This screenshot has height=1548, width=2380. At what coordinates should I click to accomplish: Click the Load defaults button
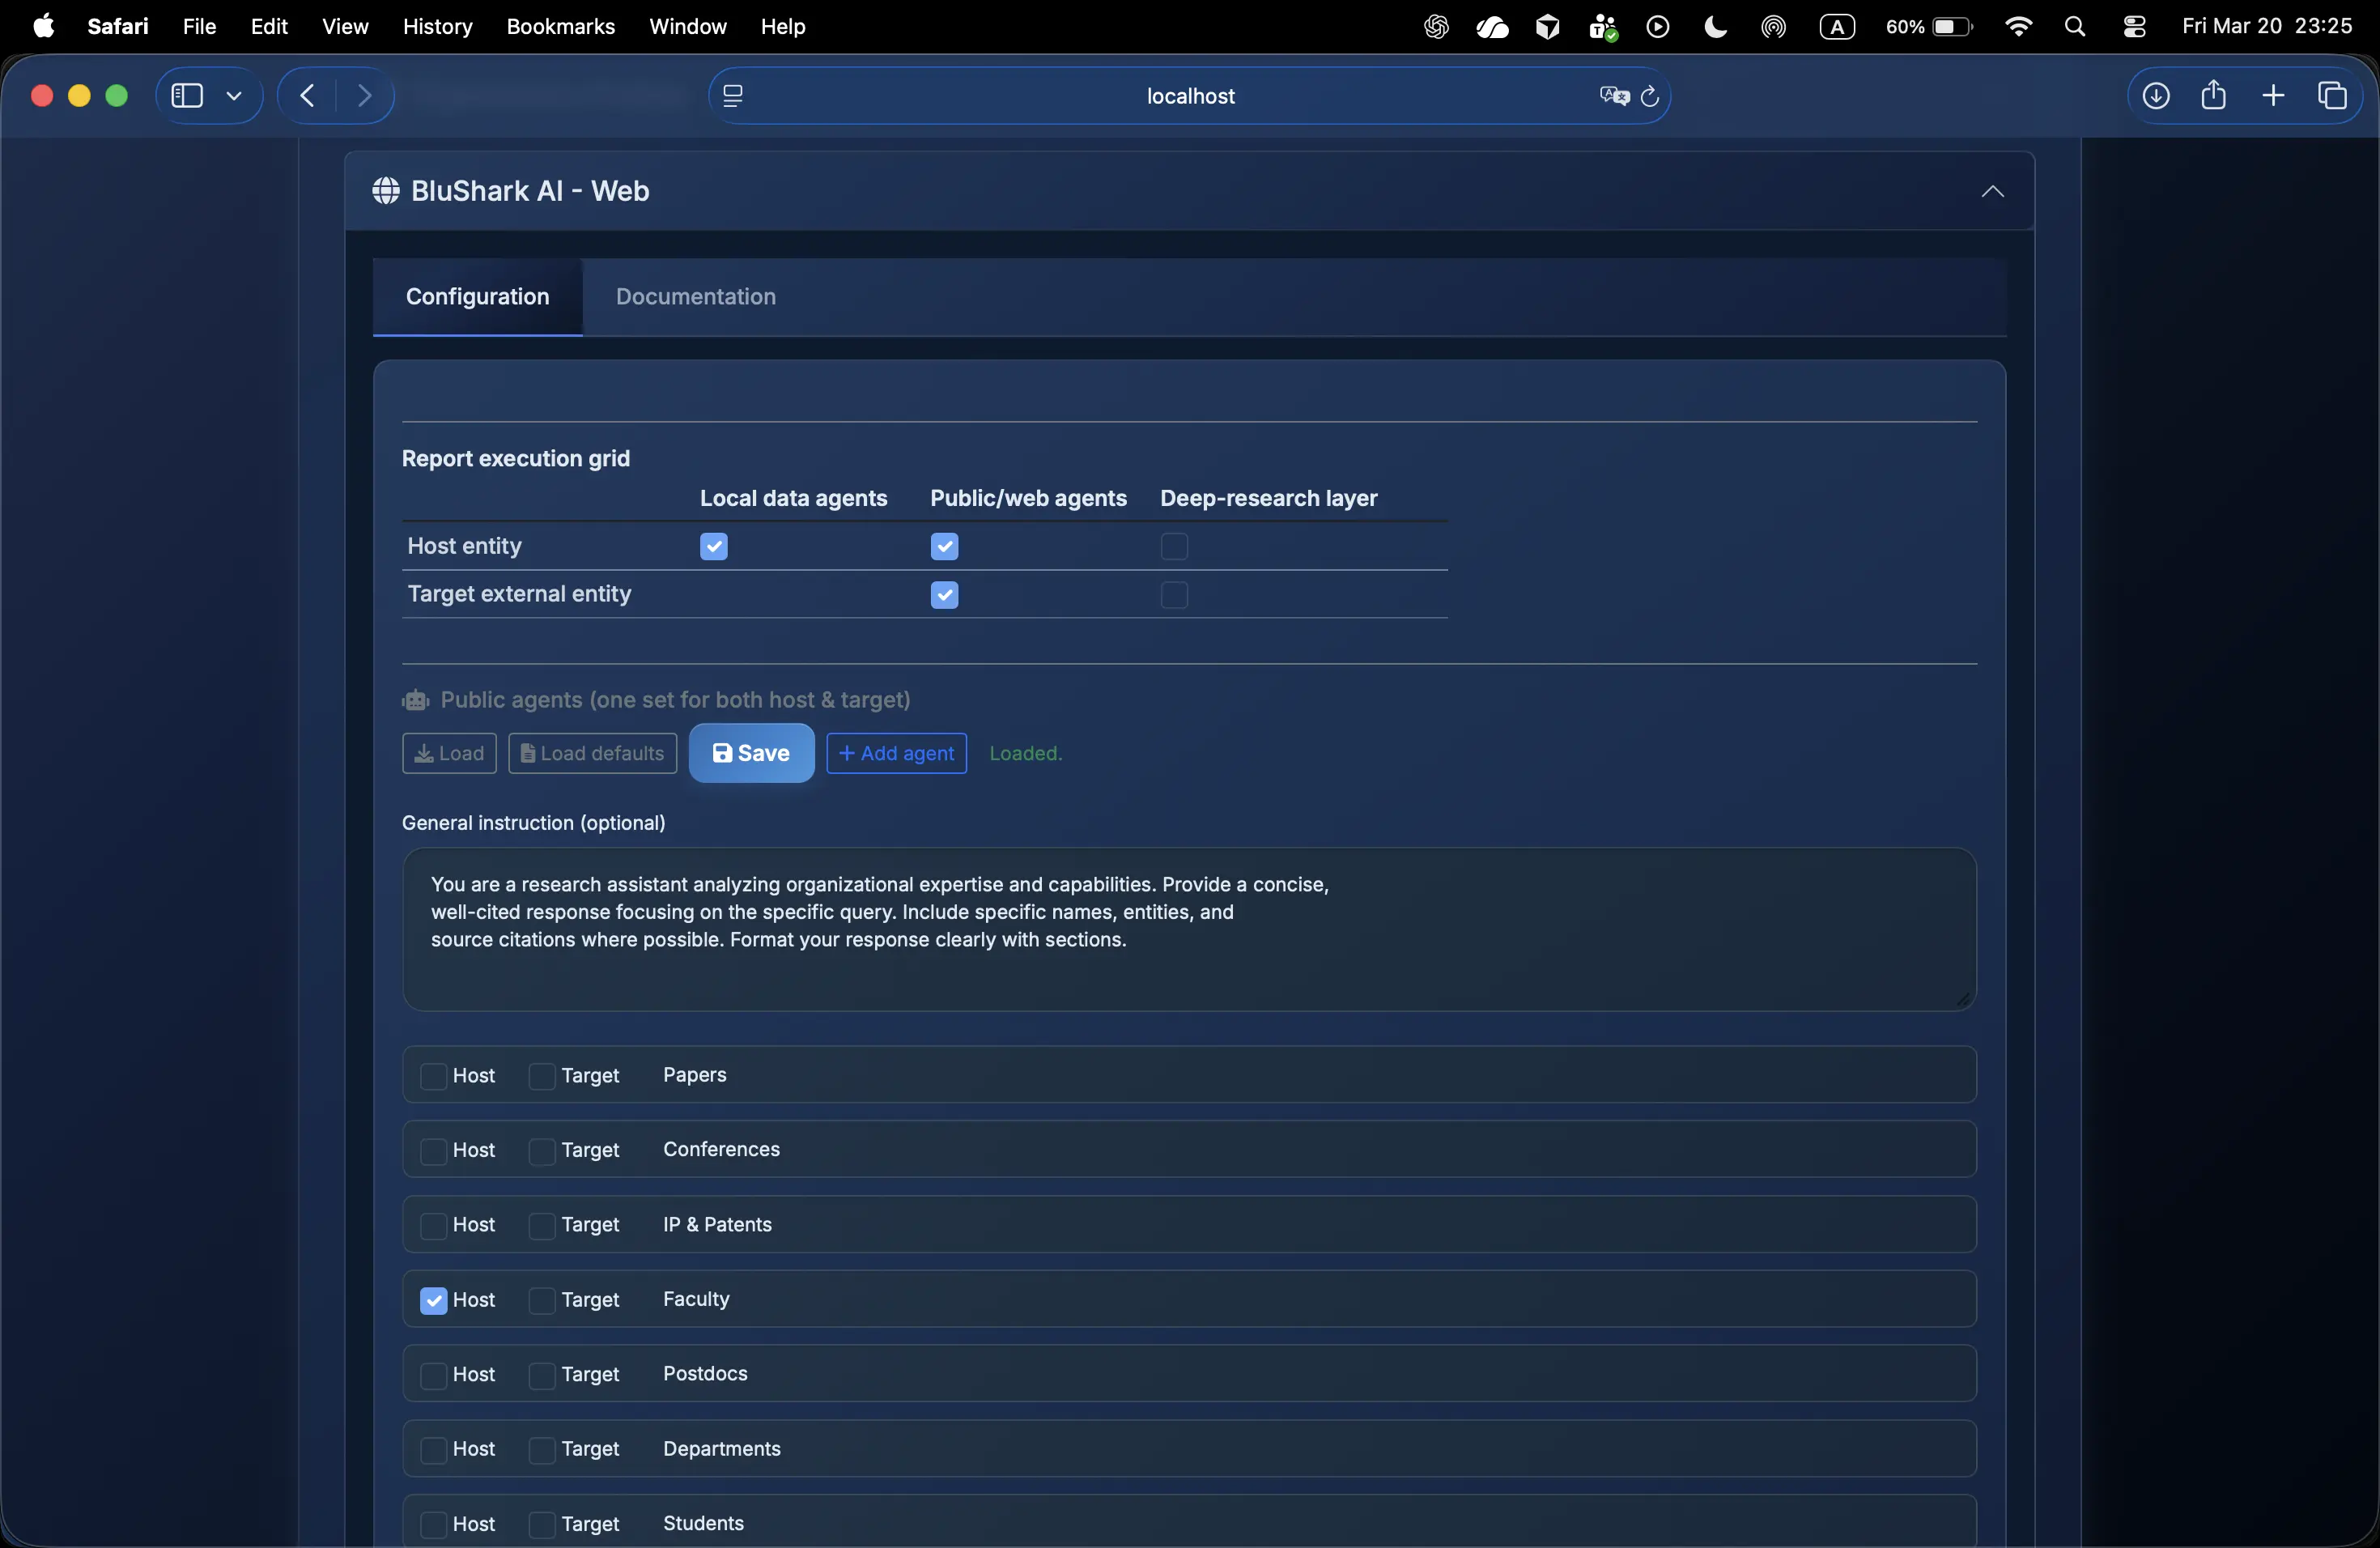(x=592, y=753)
